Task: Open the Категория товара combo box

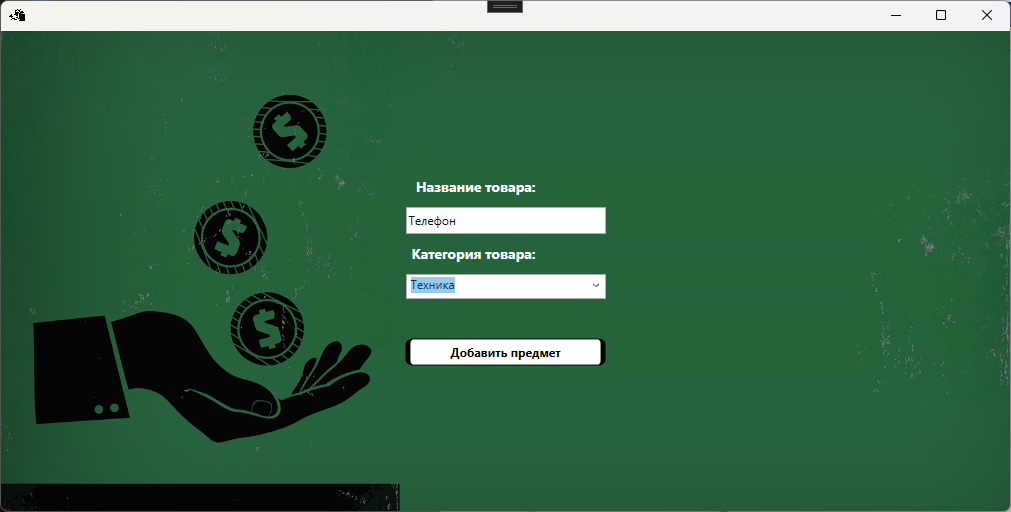Action: click(x=506, y=286)
